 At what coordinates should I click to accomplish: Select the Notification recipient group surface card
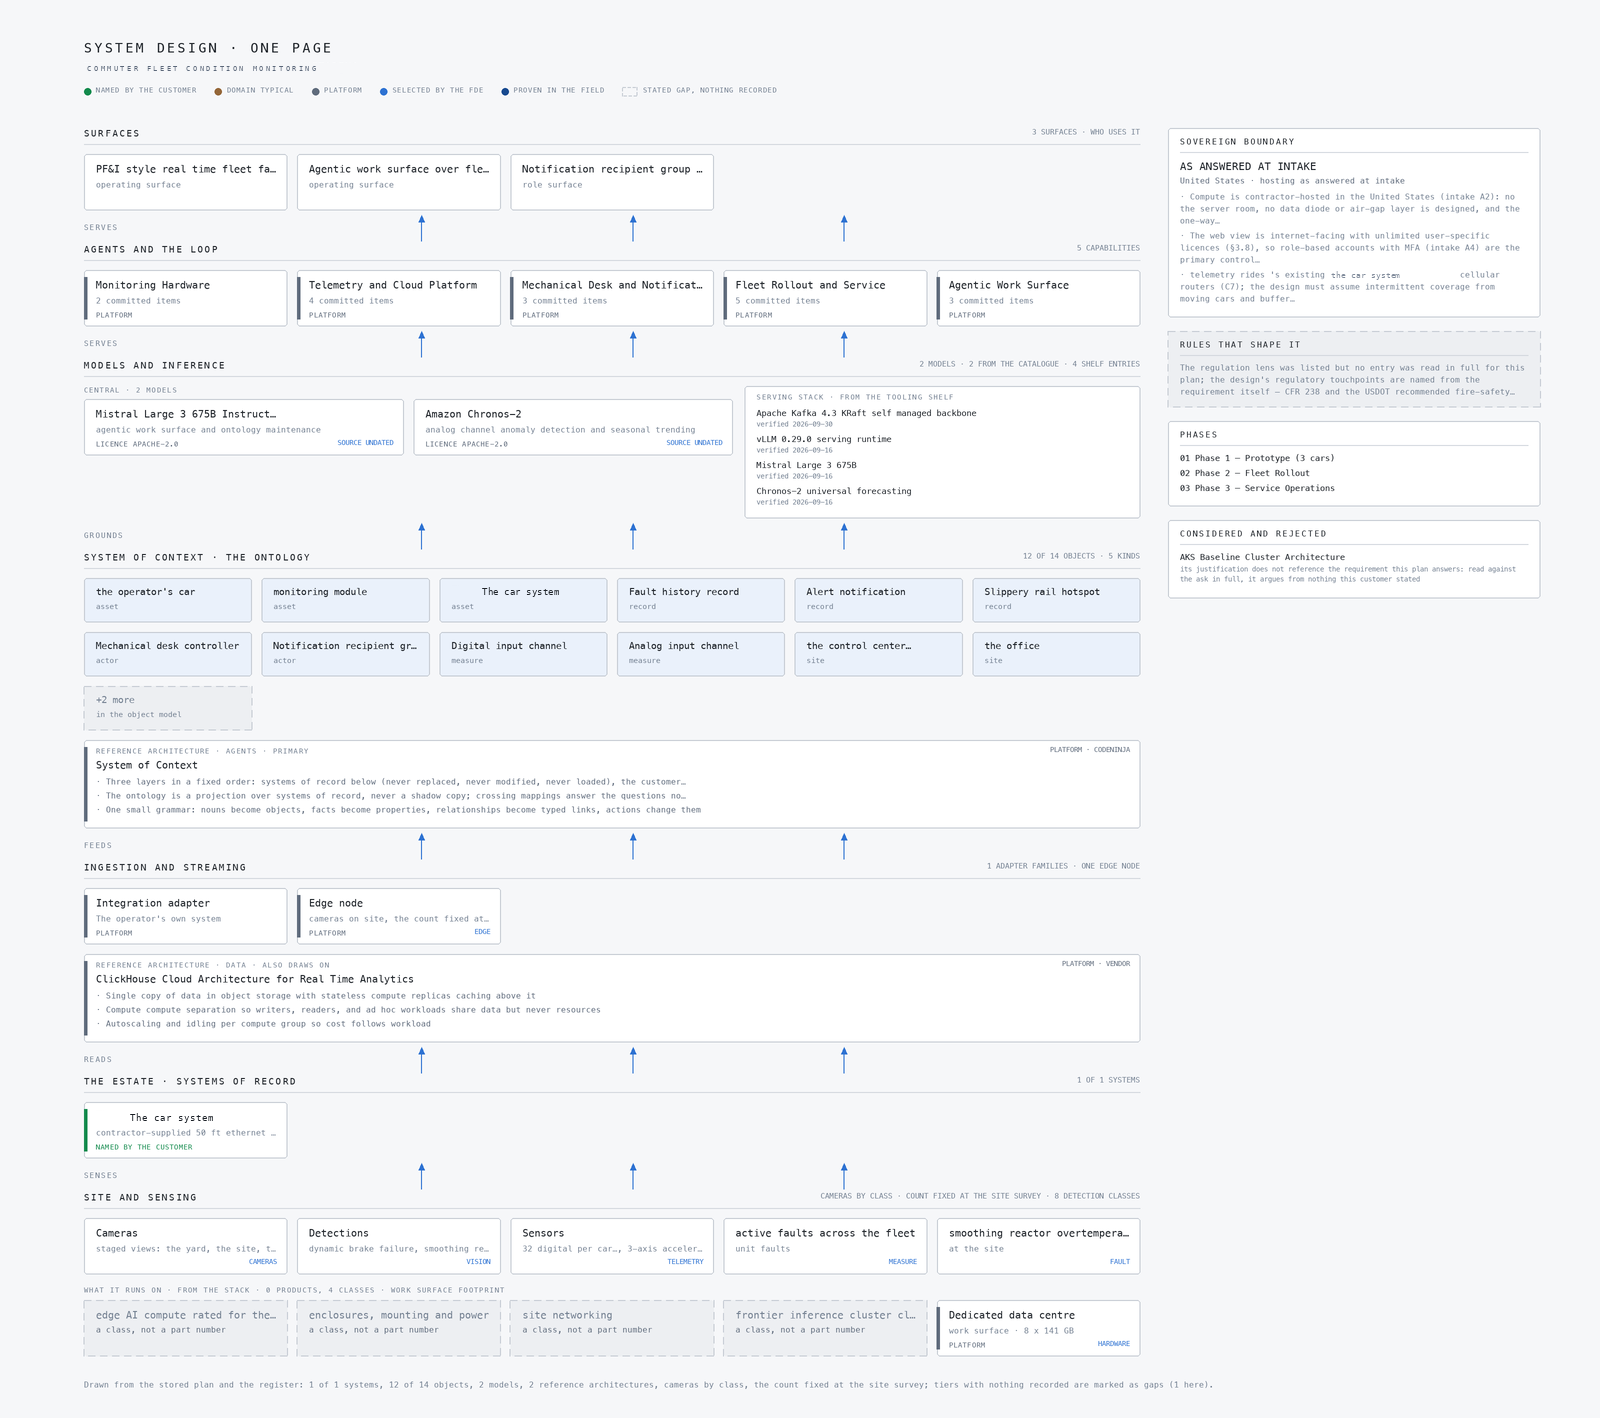(x=612, y=182)
